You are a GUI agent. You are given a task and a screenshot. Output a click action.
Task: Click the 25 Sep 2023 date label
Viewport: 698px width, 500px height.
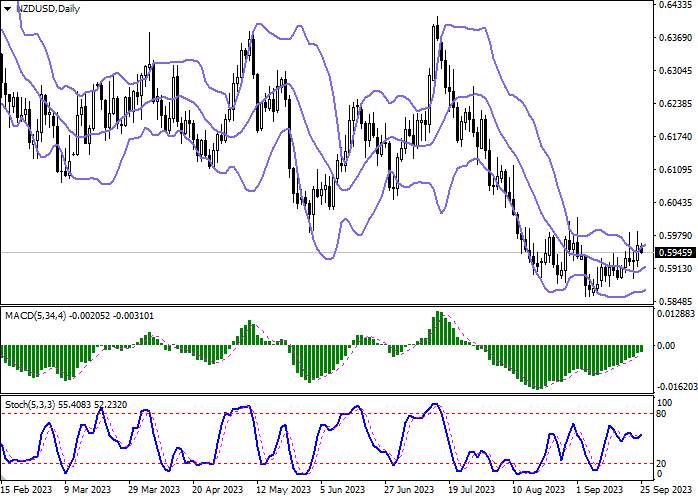point(666,490)
